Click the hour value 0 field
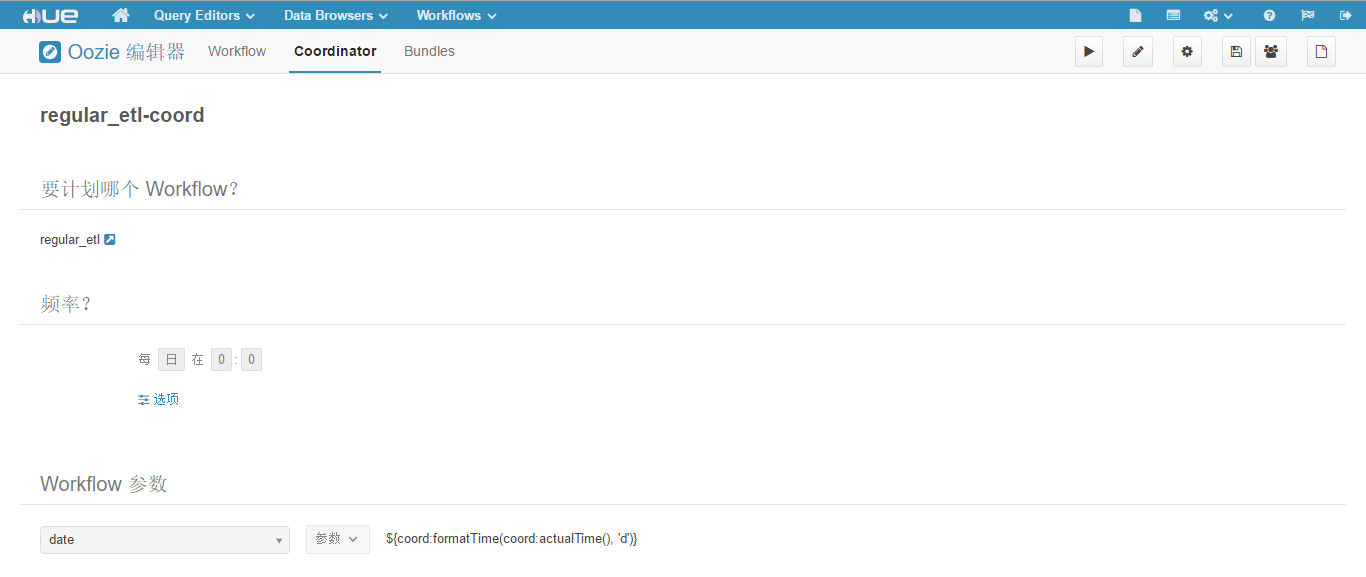 point(221,359)
